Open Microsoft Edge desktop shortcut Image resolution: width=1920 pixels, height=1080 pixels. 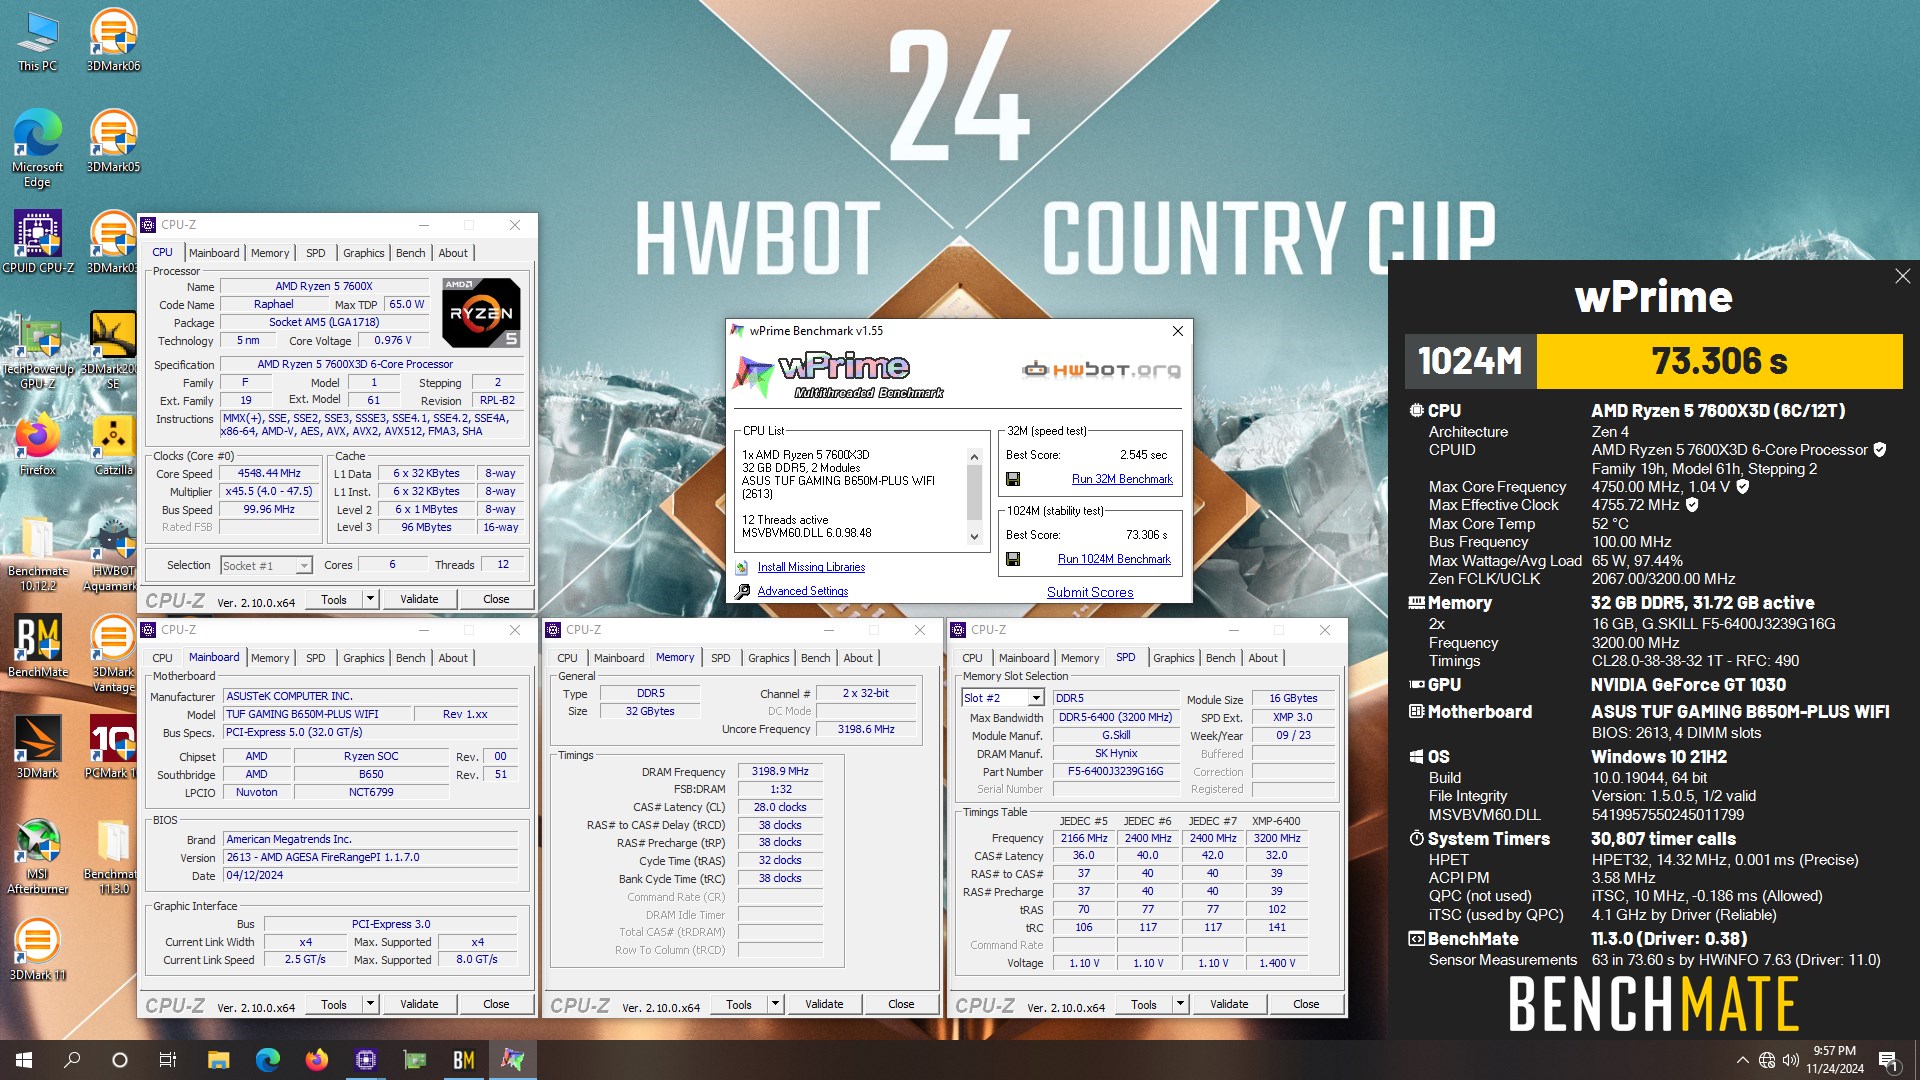[37, 147]
